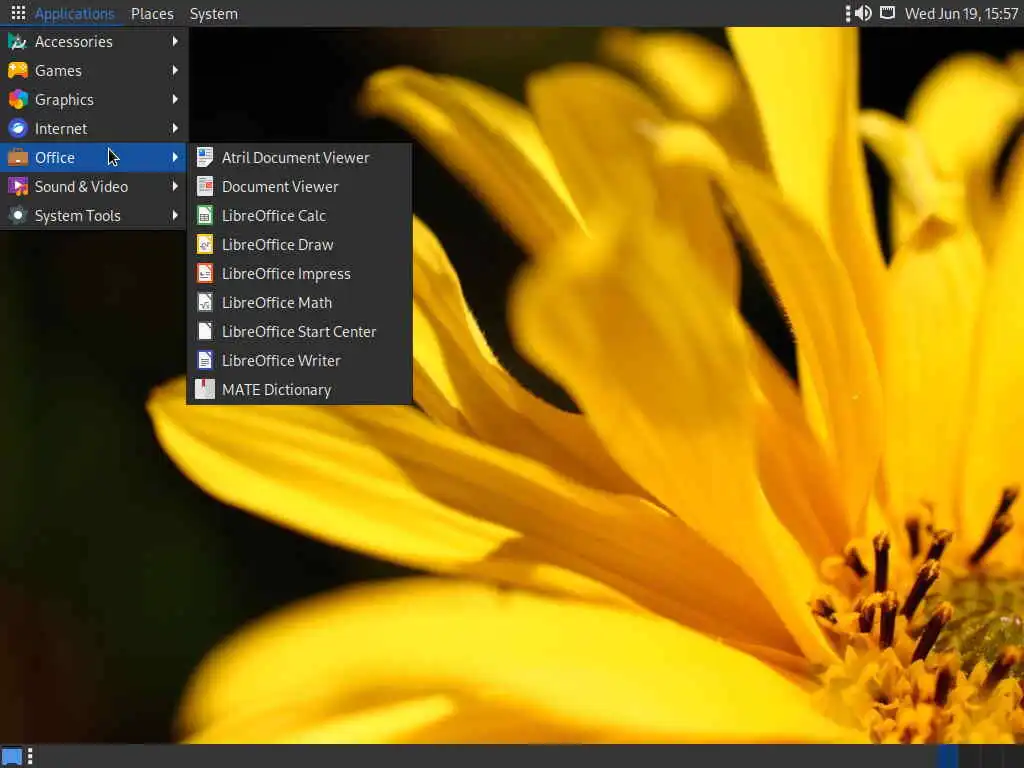The height and width of the screenshot is (768, 1024).
Task: Expand the arrow next to System Tools
Action: [x=175, y=215]
